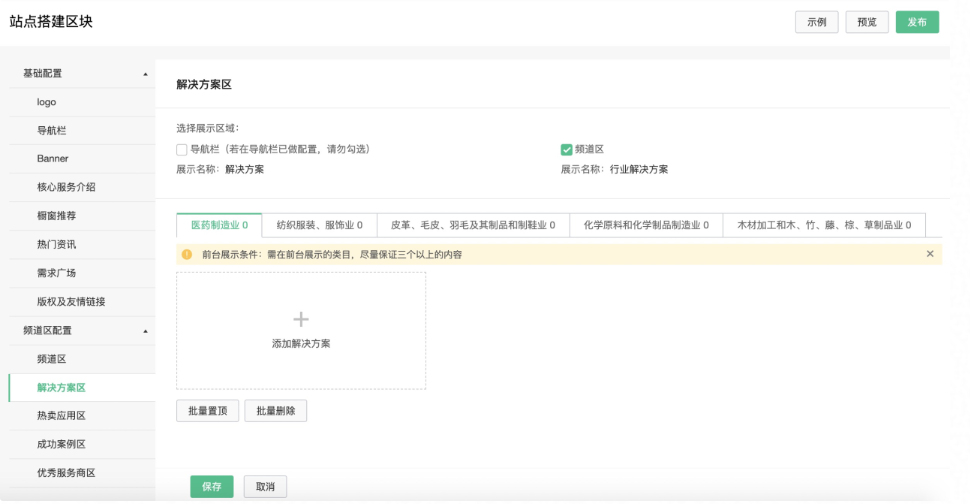Open the 皮革、毛皮、羽毛及其制品和制鞋业 tab
The width and height of the screenshot is (970, 504).
pos(473,225)
